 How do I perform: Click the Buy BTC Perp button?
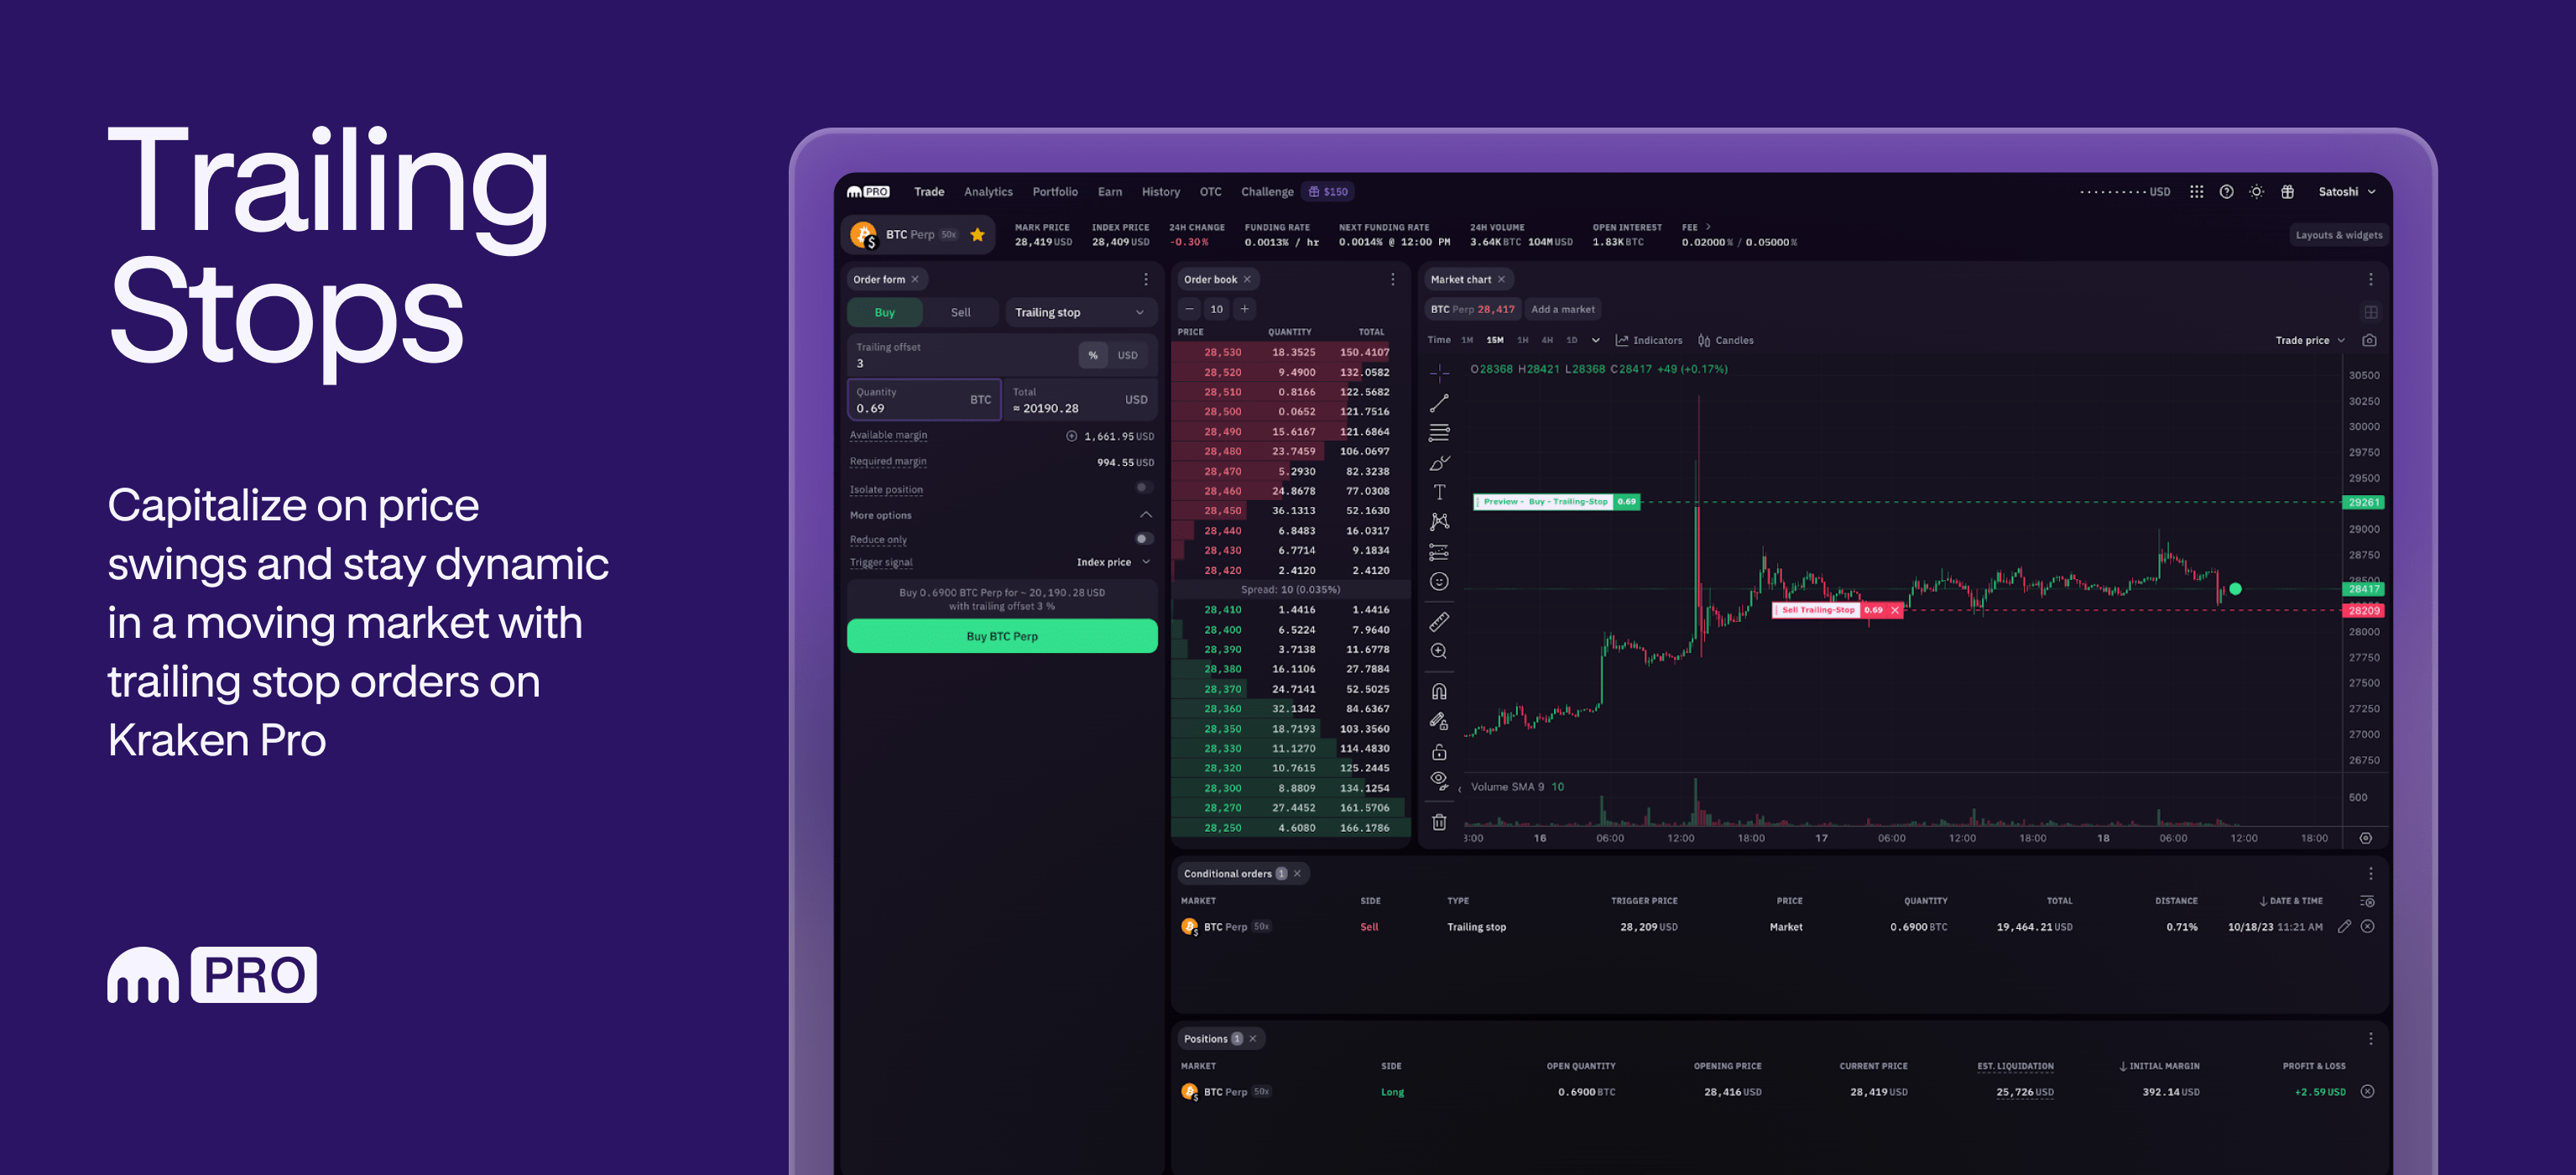point(1002,636)
